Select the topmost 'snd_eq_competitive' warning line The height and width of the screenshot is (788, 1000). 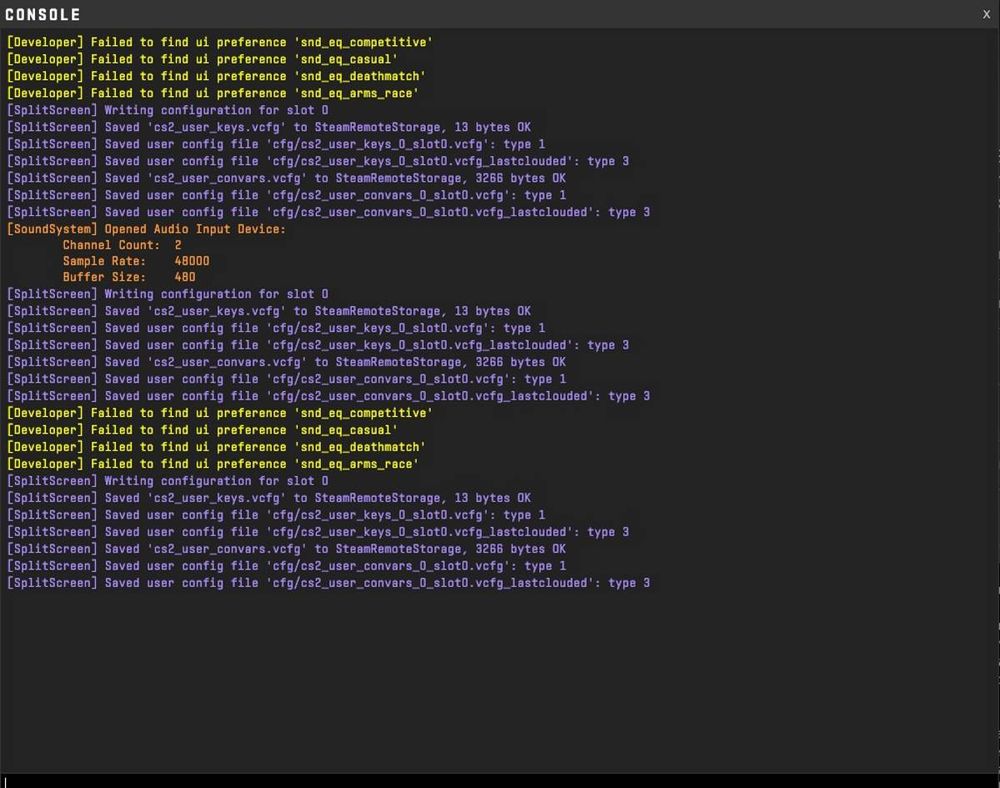click(219, 42)
